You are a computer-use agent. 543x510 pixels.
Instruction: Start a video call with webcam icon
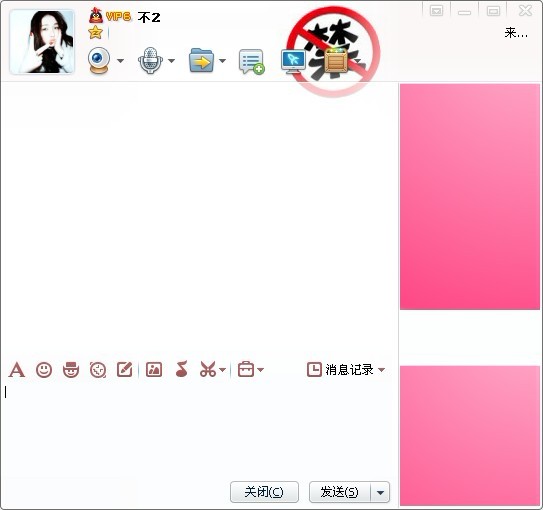(x=99, y=60)
